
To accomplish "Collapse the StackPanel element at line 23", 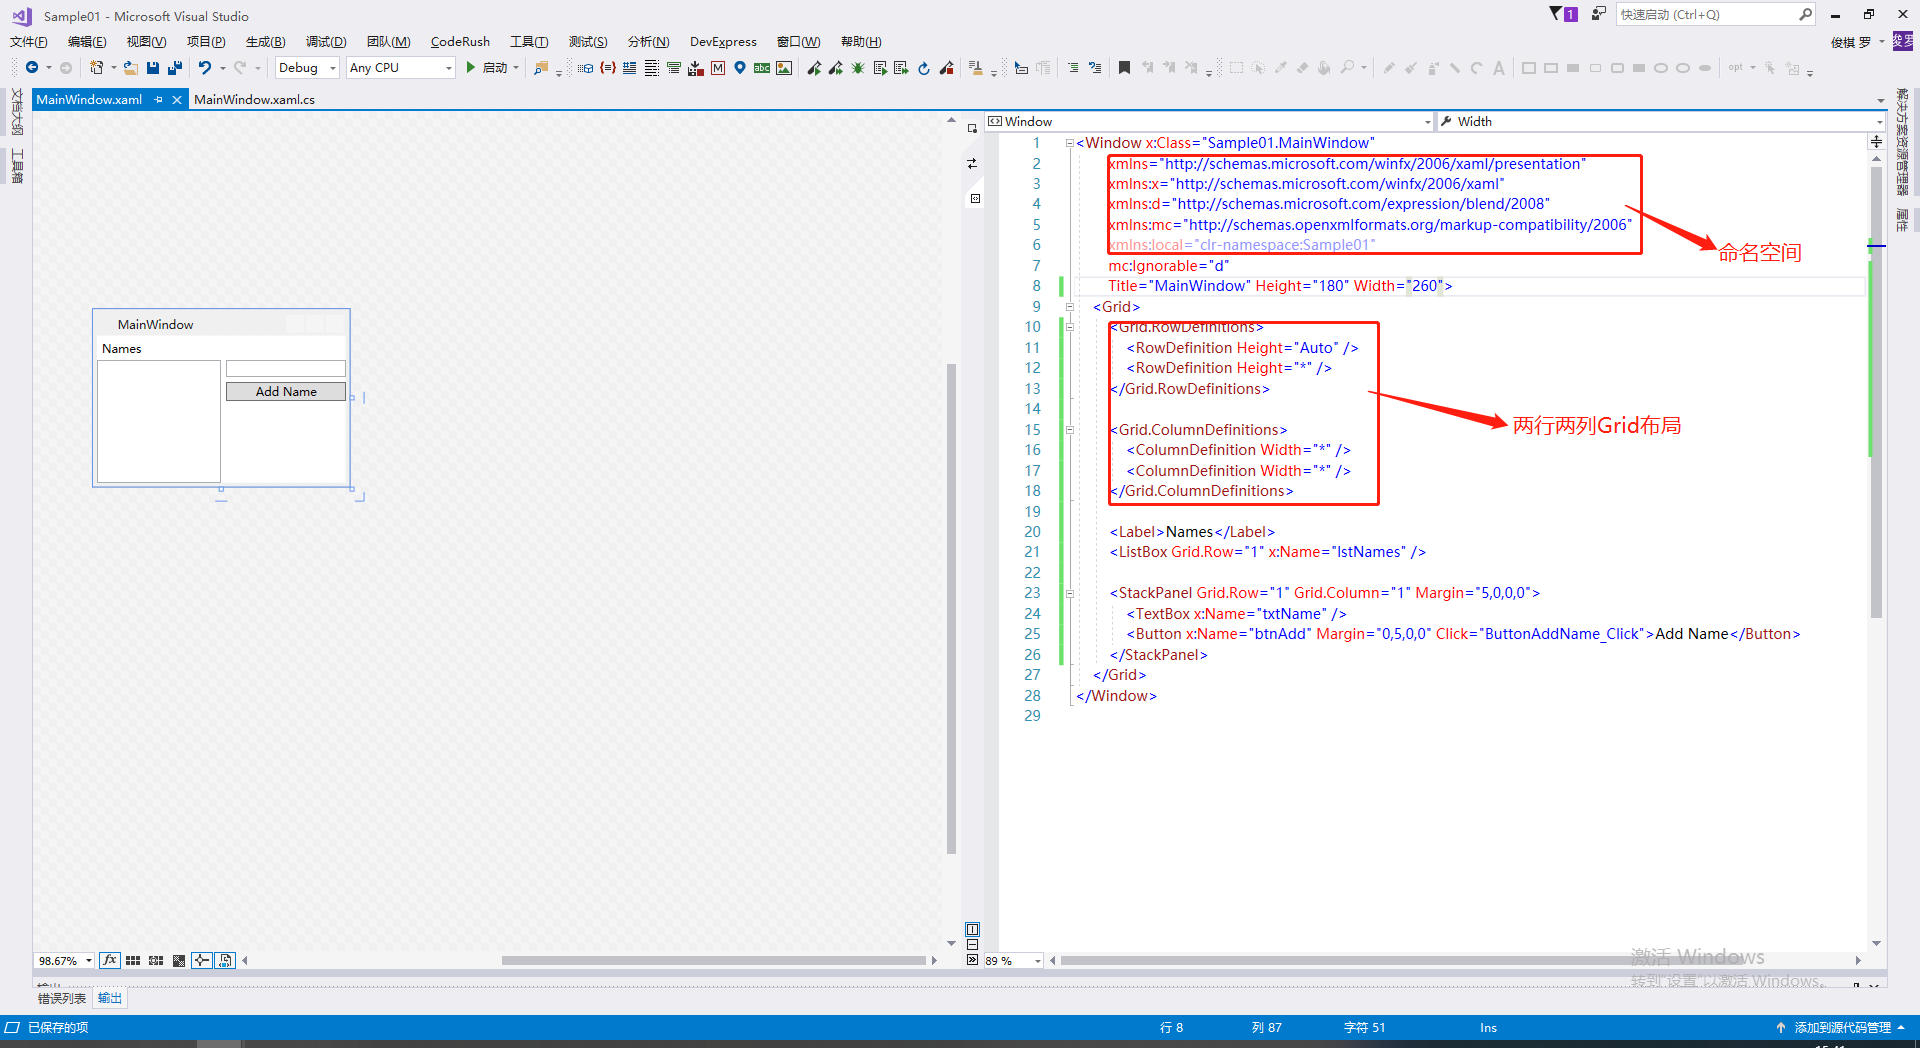I will [1069, 593].
